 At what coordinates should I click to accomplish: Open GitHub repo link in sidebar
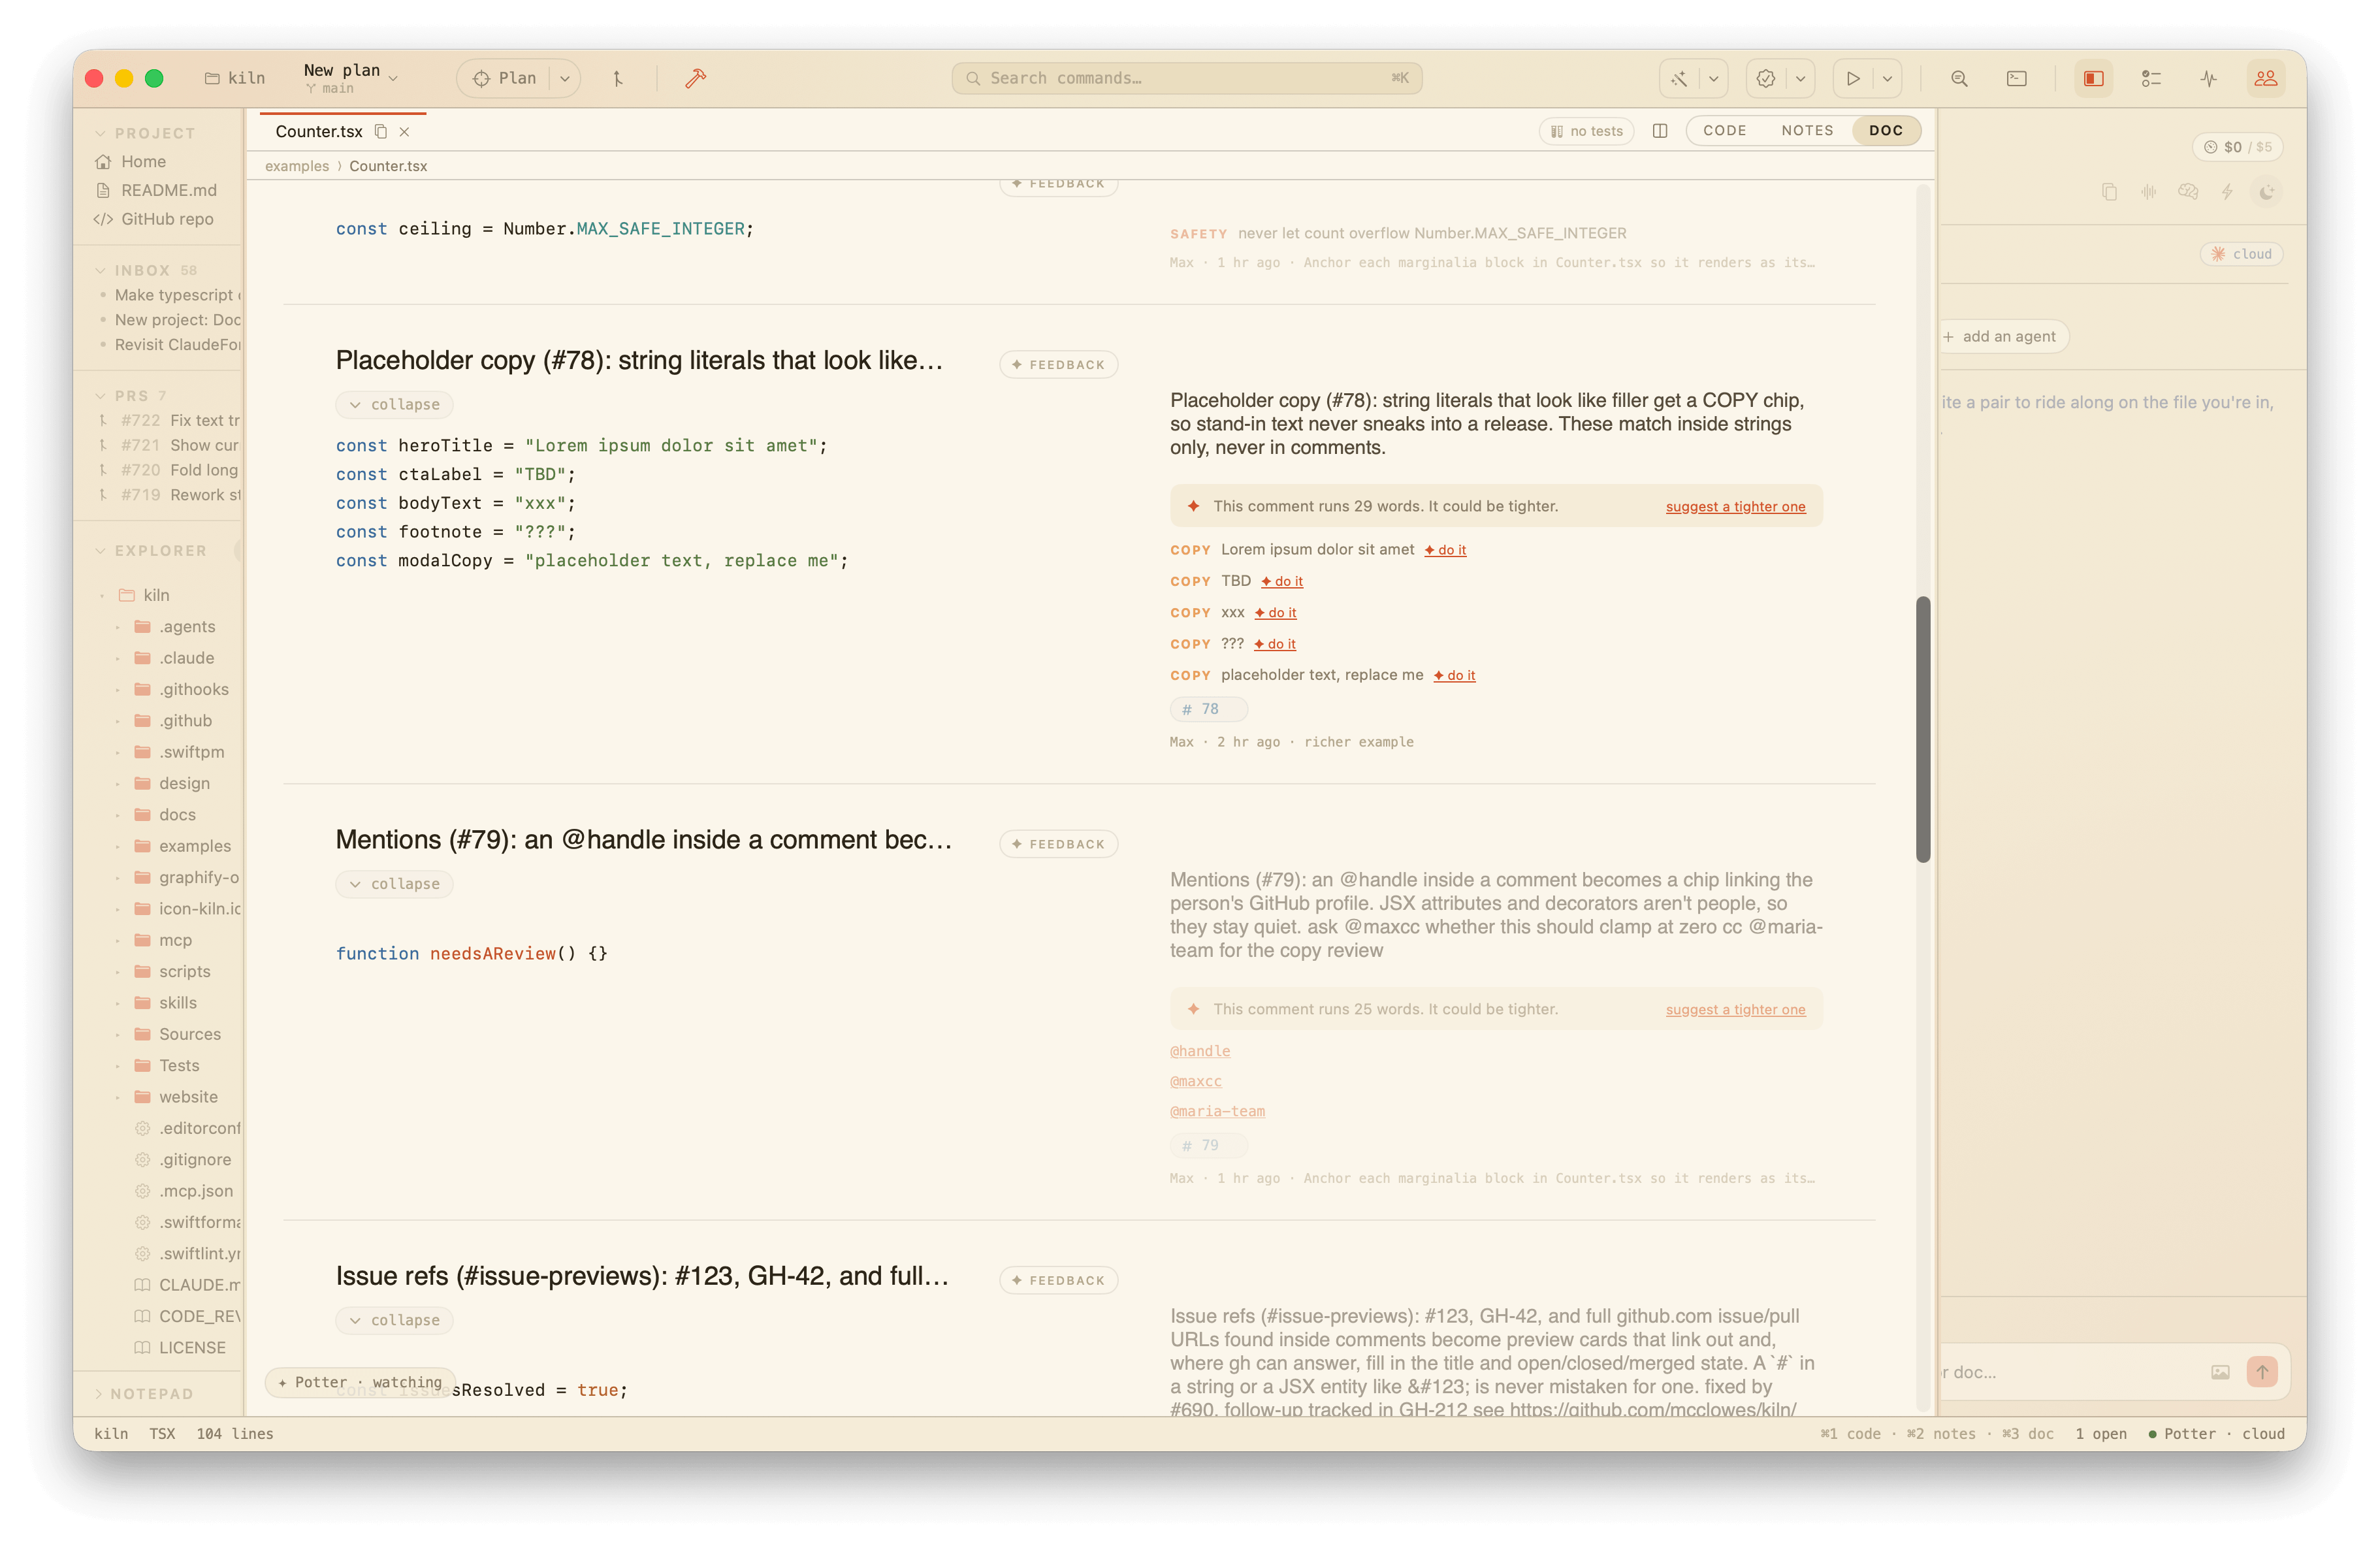click(x=154, y=219)
